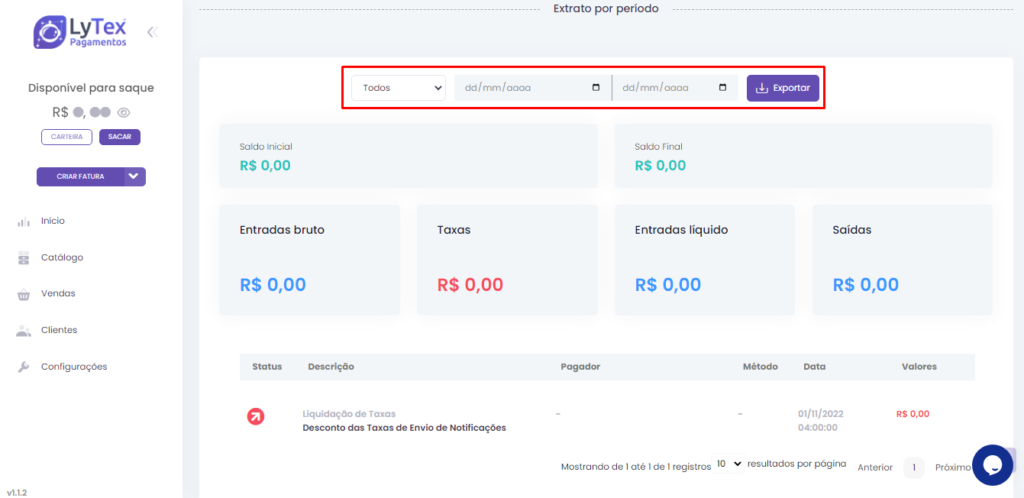Click the Início bar chart icon
1024x498 pixels.
coord(24,221)
